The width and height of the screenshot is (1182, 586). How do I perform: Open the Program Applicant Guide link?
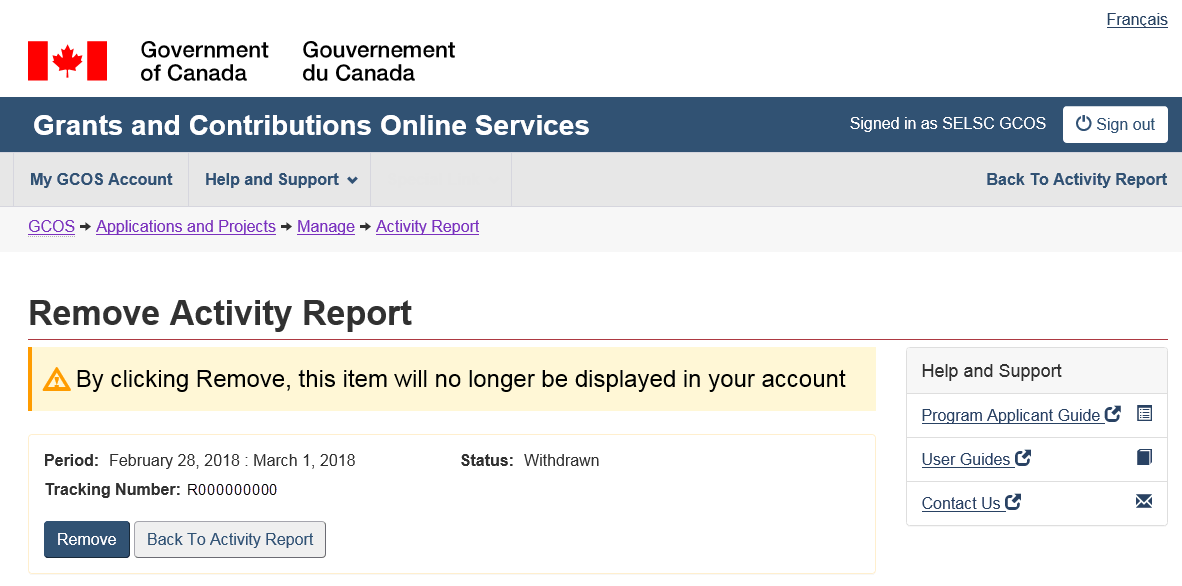[x=1010, y=415]
